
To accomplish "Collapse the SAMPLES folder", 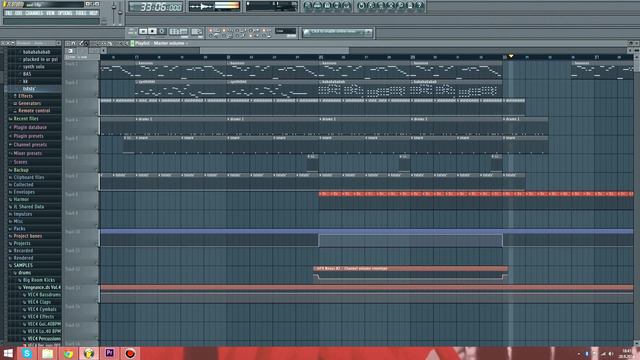I will (23, 265).
